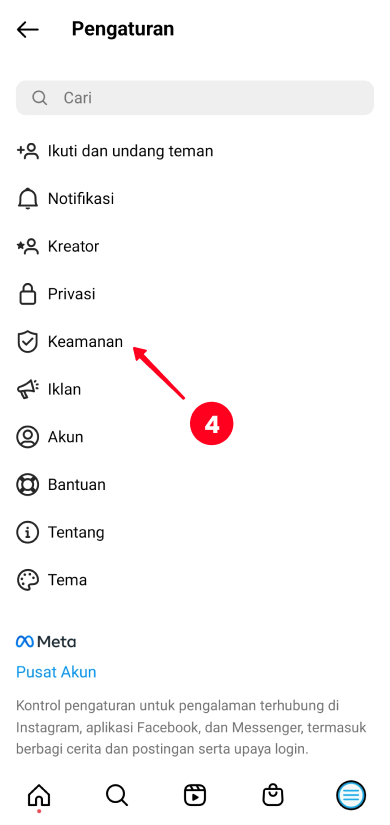Tap the Kreator star-person icon

[27, 246]
